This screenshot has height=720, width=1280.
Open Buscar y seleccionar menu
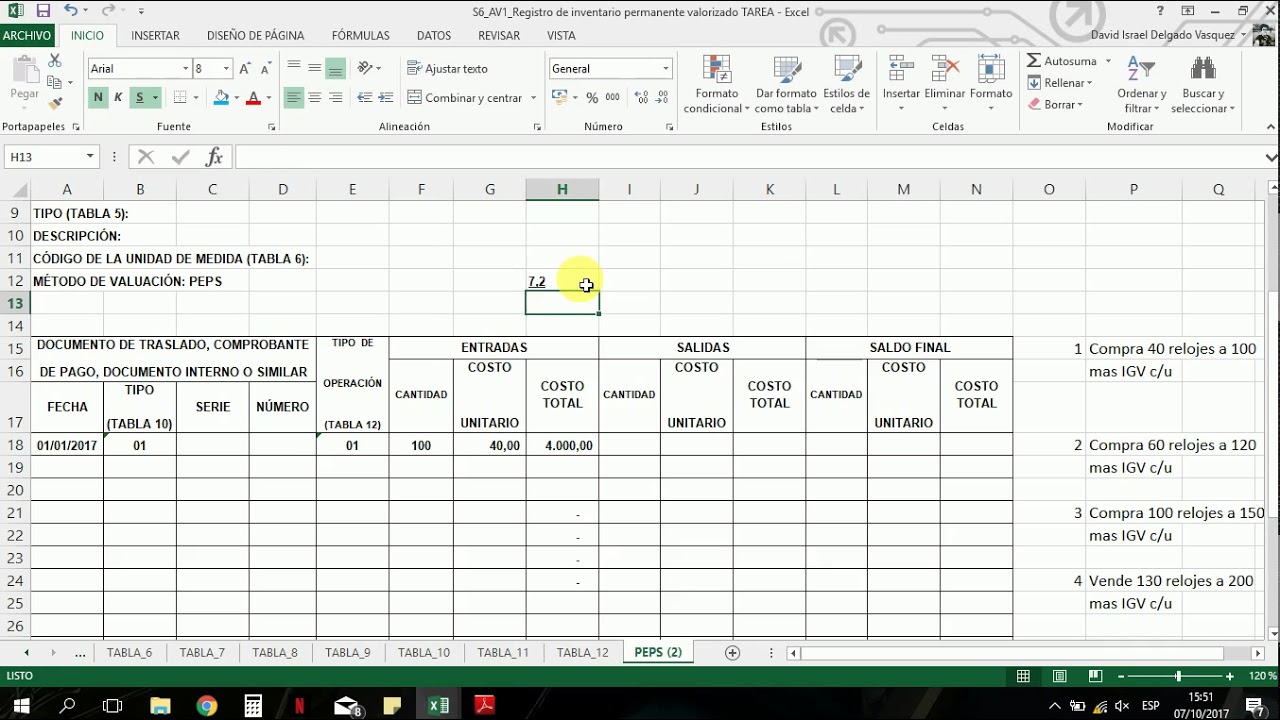1203,85
